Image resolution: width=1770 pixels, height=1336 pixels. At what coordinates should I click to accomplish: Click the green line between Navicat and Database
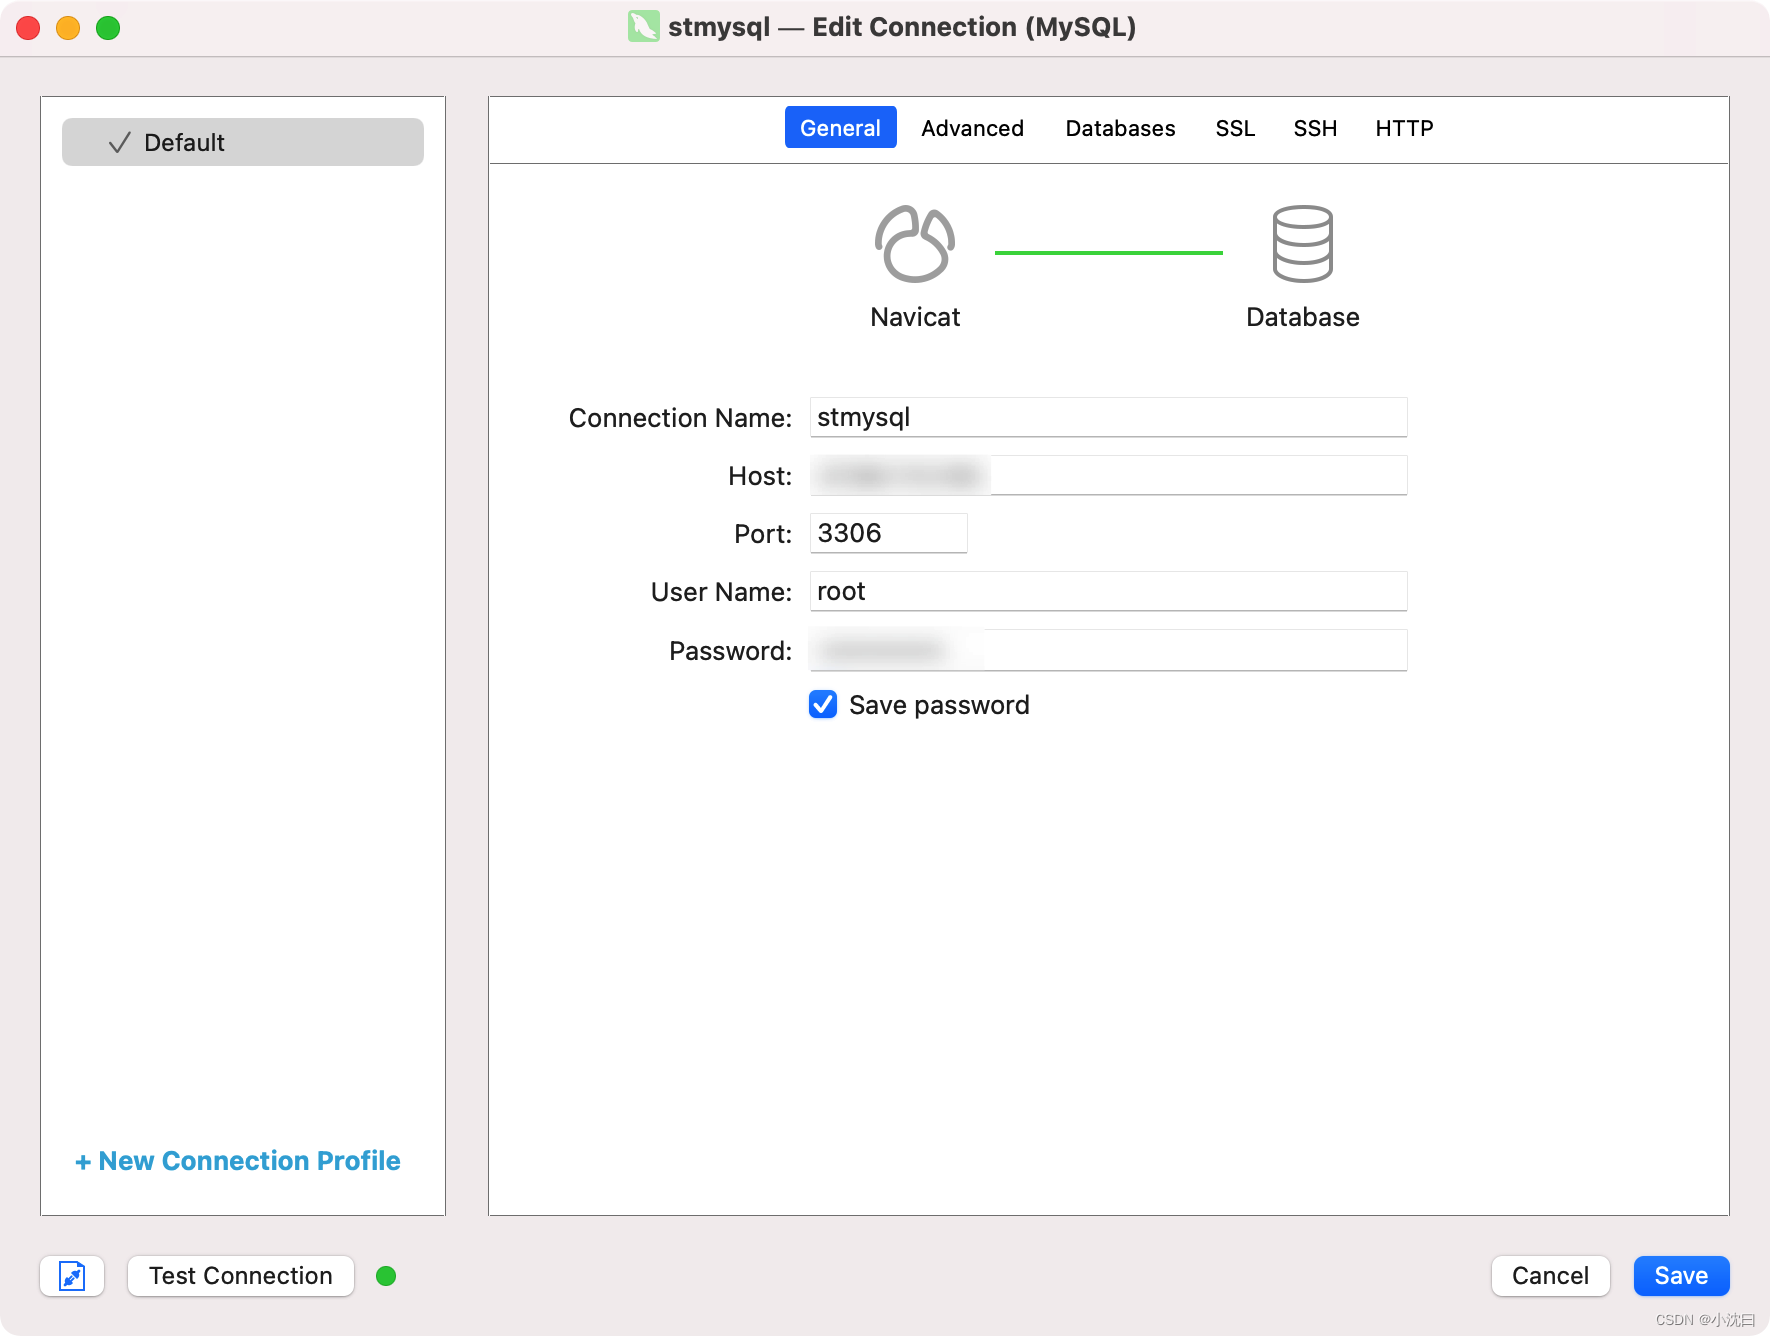[1108, 253]
